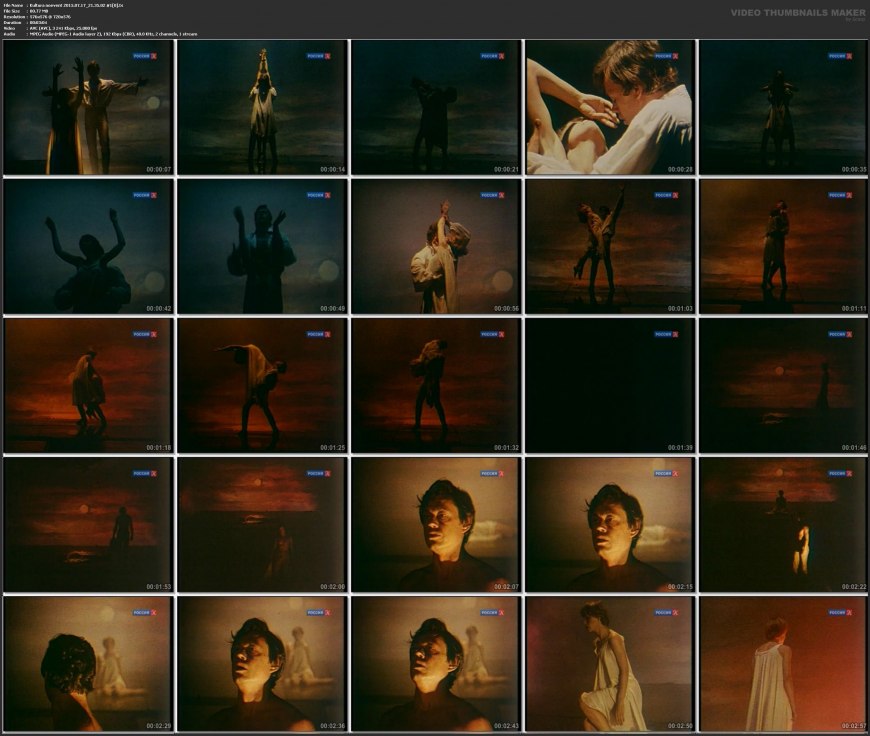Screen dimensions: 870x736
Task: Click the Audio info line in the header
Action: pos(100,34)
